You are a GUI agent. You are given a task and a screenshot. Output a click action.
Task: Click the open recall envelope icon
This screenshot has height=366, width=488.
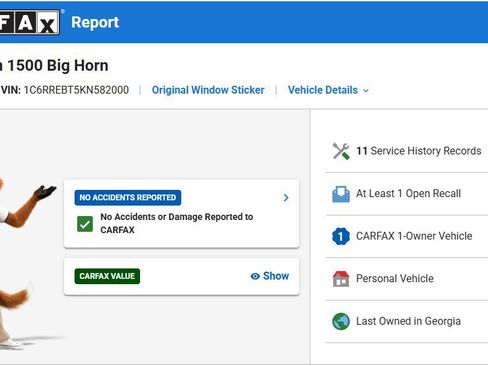341,194
